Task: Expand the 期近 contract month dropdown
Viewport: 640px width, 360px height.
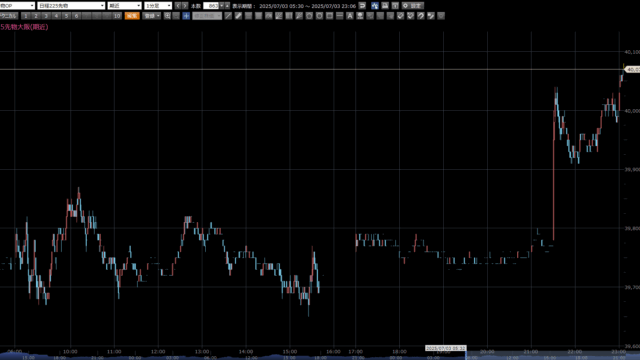Action: tap(124, 6)
